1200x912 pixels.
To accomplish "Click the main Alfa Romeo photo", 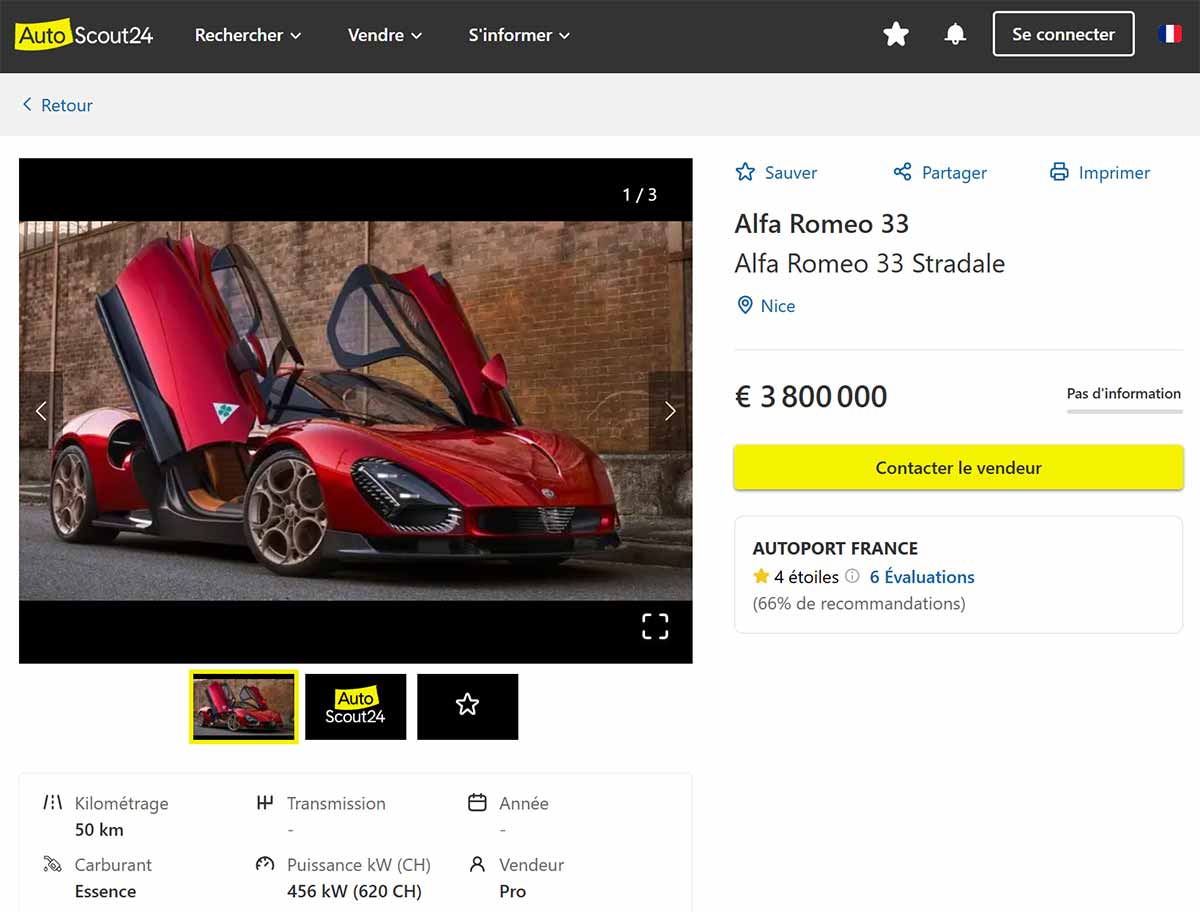I will pyautogui.click(x=356, y=410).
